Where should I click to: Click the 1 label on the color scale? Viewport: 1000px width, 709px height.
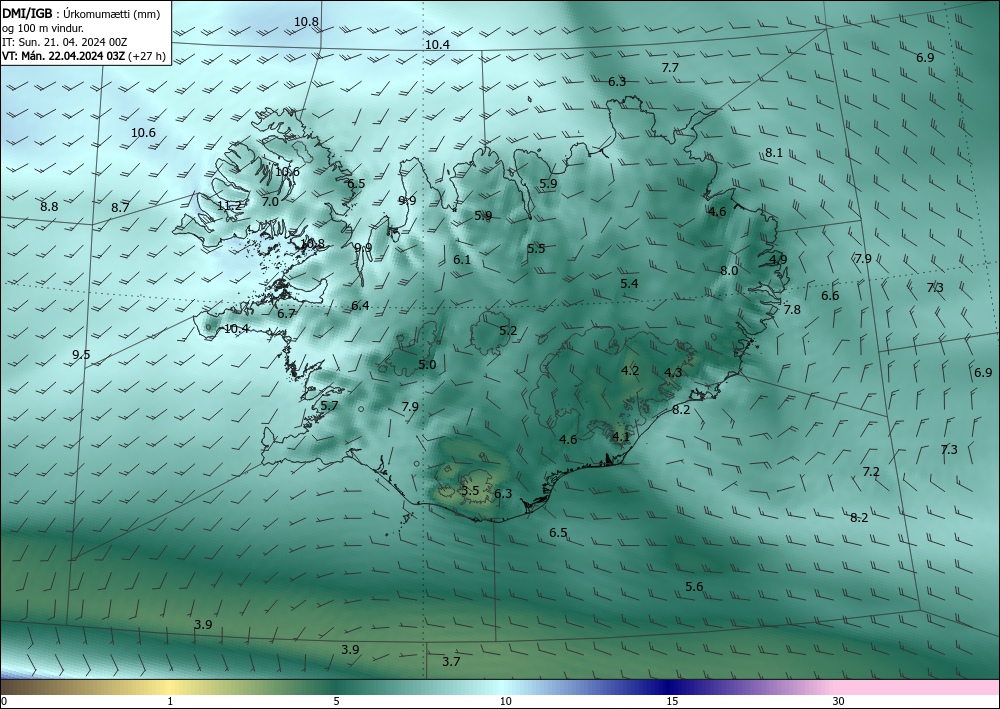tap(170, 701)
